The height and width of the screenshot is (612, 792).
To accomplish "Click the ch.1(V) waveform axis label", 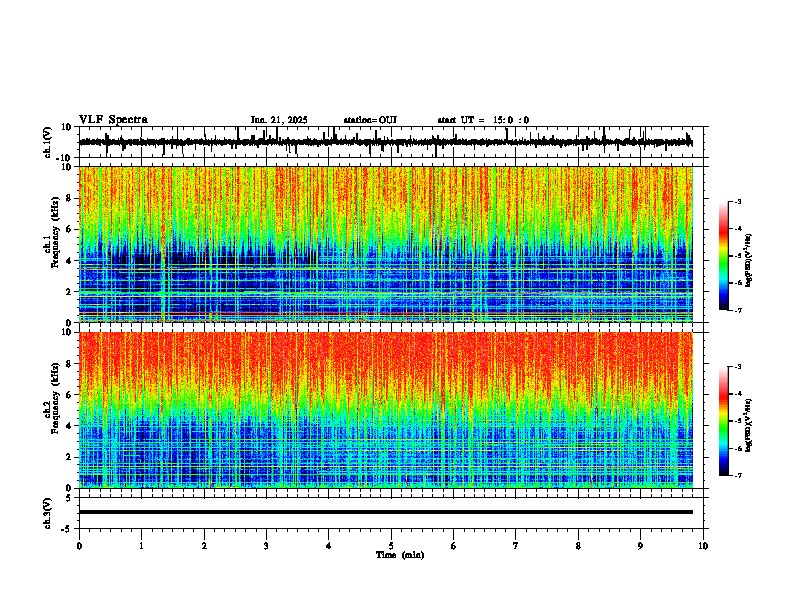I will coord(48,142).
